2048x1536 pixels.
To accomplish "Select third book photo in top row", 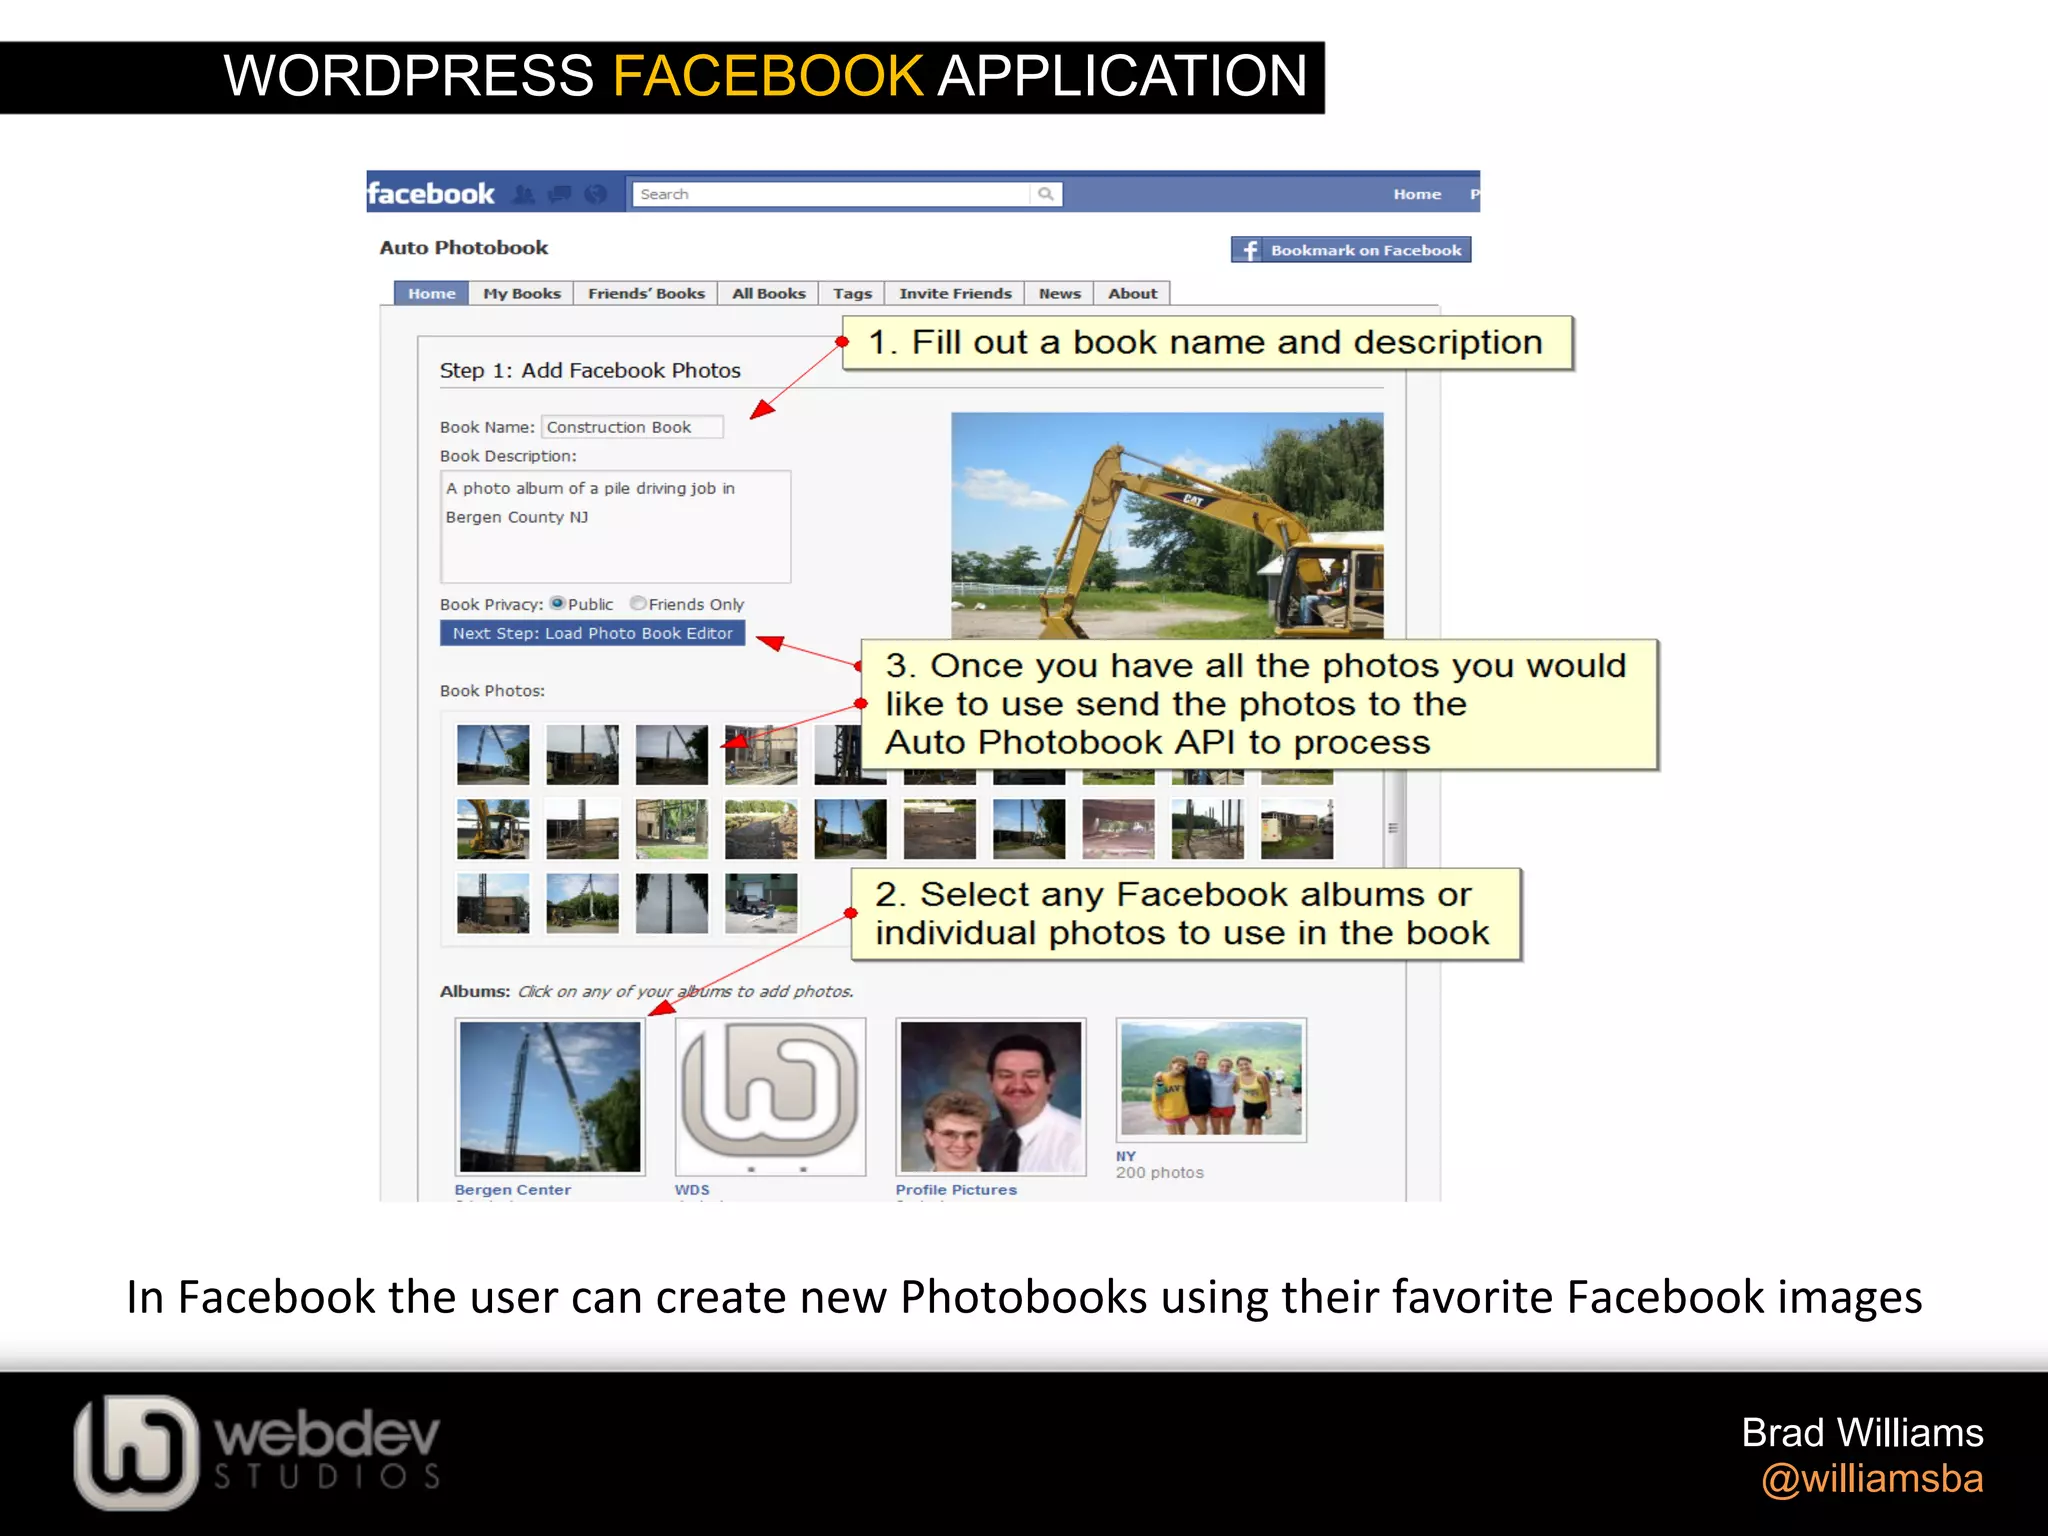I will point(672,754).
